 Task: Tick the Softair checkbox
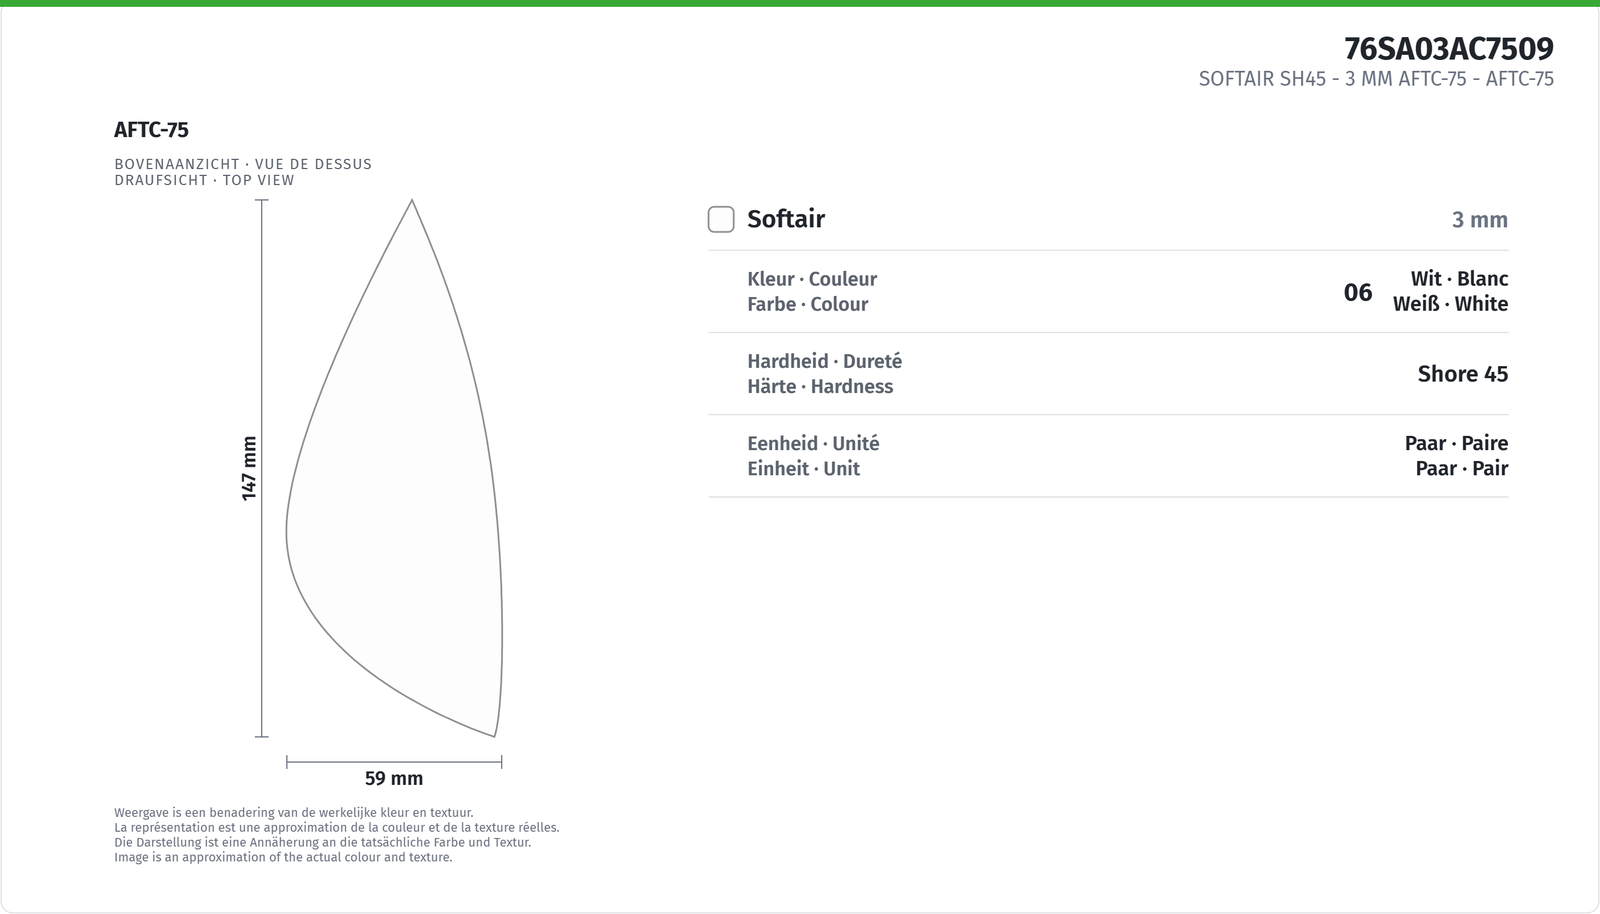tap(721, 219)
